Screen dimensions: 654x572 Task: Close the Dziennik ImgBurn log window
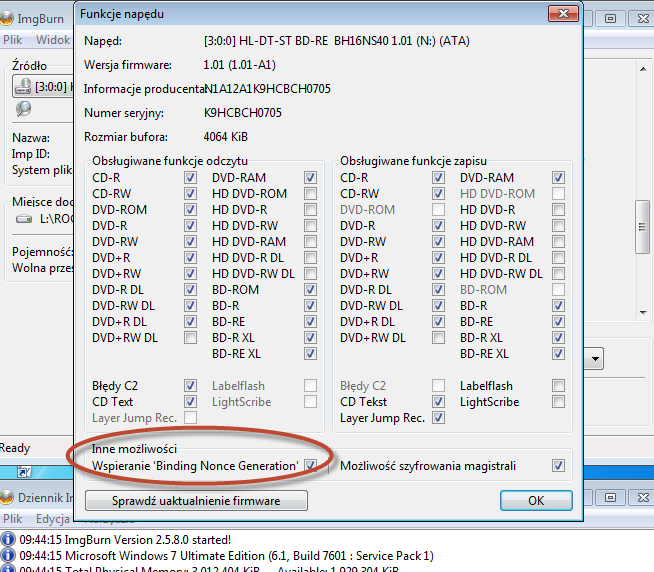point(643,497)
